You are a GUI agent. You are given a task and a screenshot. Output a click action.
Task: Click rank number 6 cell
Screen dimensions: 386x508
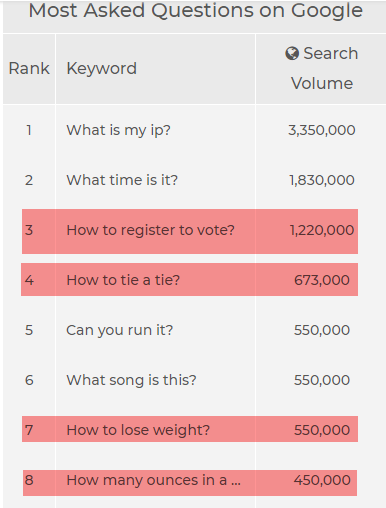point(29,380)
